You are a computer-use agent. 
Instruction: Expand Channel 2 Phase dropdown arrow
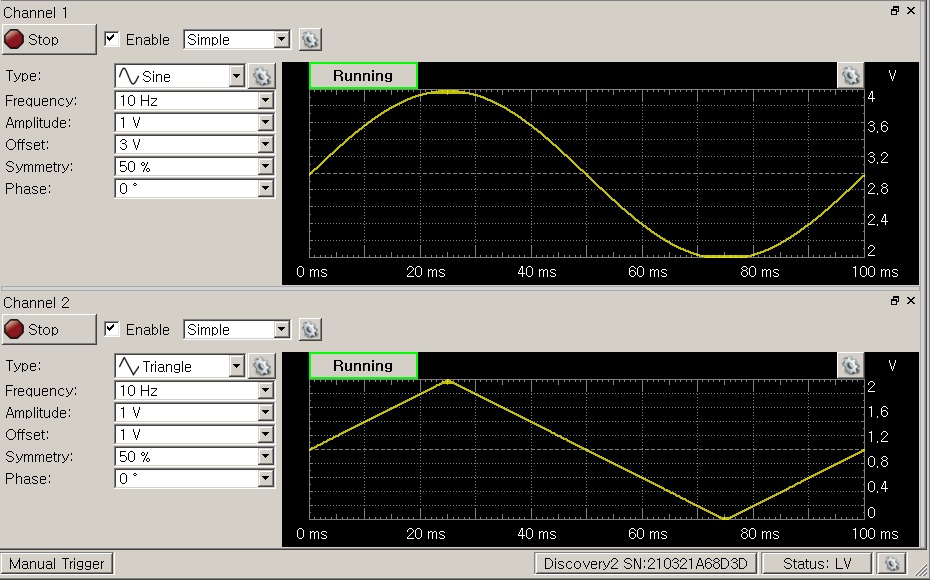tap(265, 479)
